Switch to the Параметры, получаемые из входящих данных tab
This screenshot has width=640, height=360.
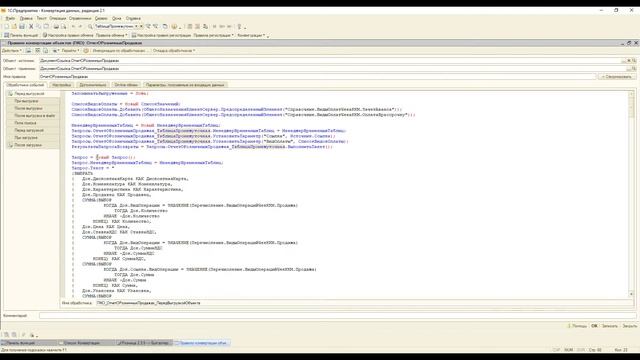185,85
